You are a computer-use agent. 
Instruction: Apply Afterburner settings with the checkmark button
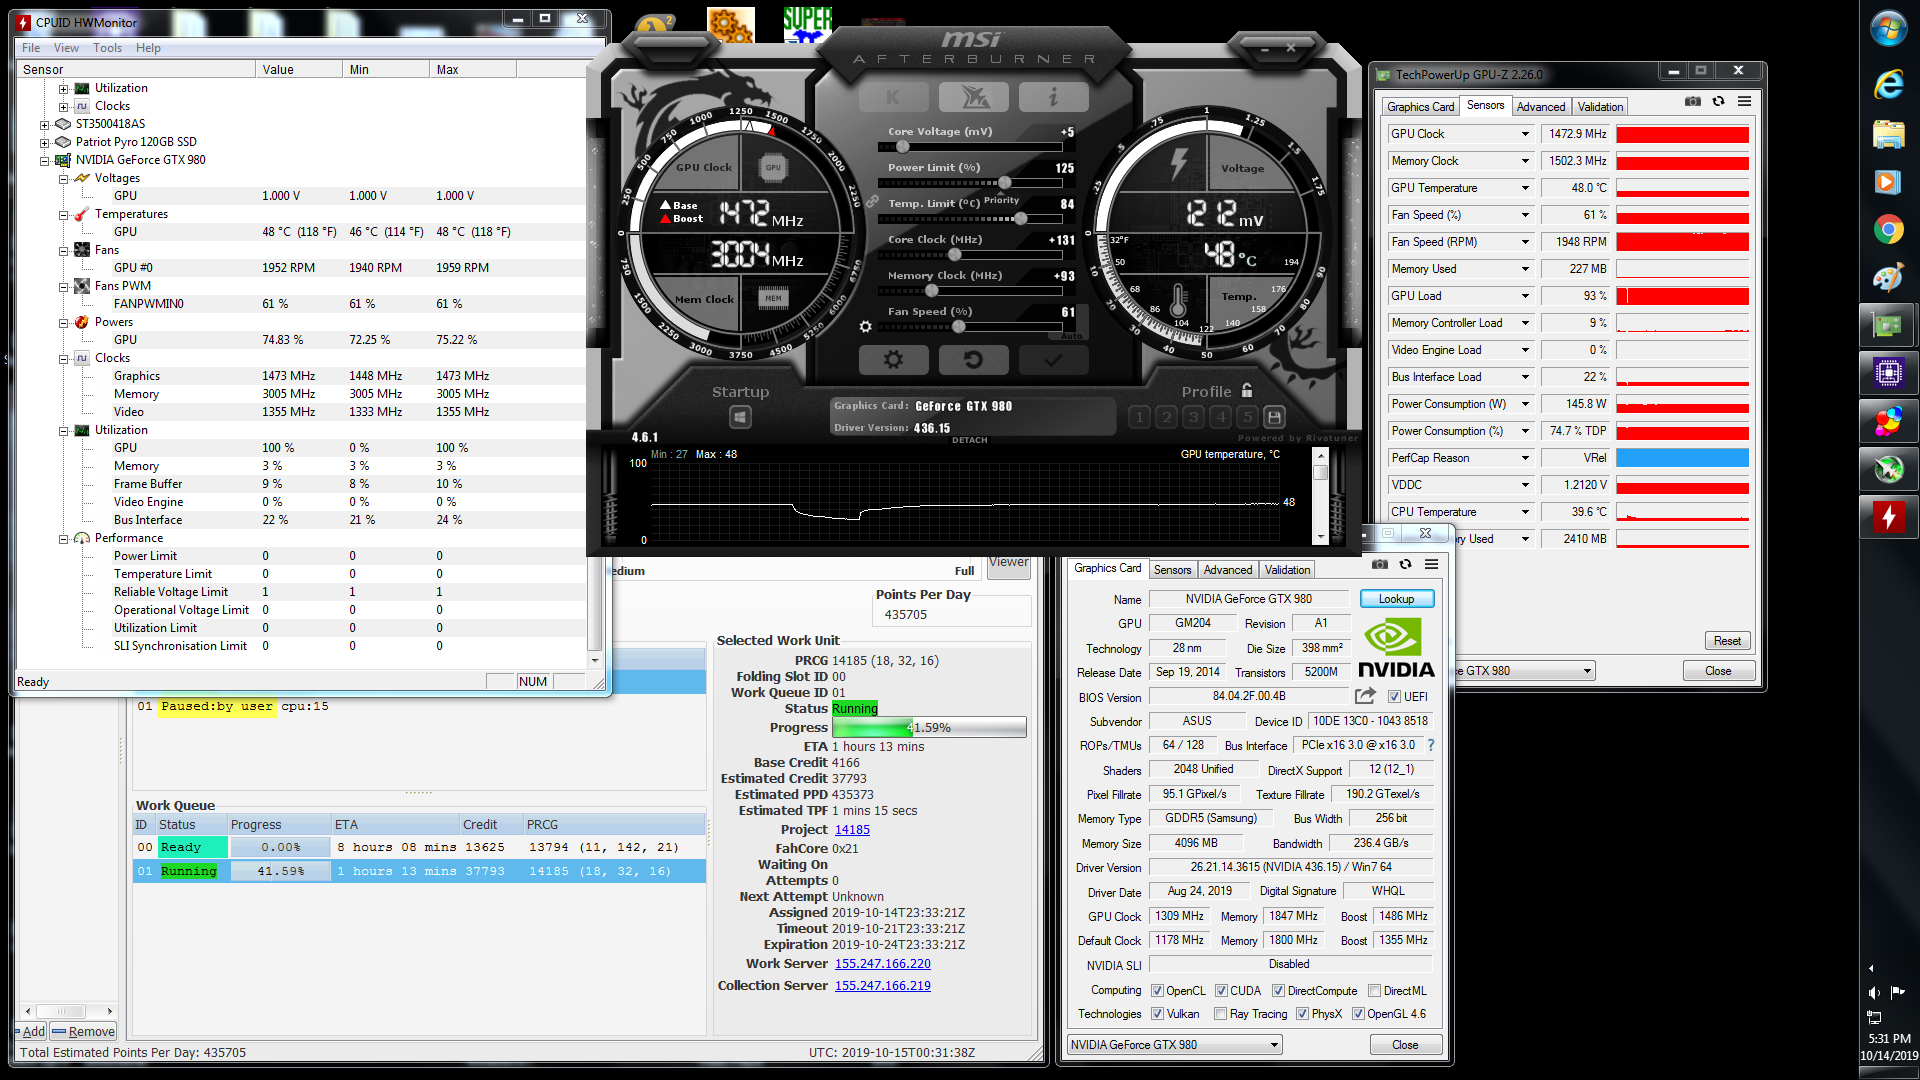point(1053,359)
